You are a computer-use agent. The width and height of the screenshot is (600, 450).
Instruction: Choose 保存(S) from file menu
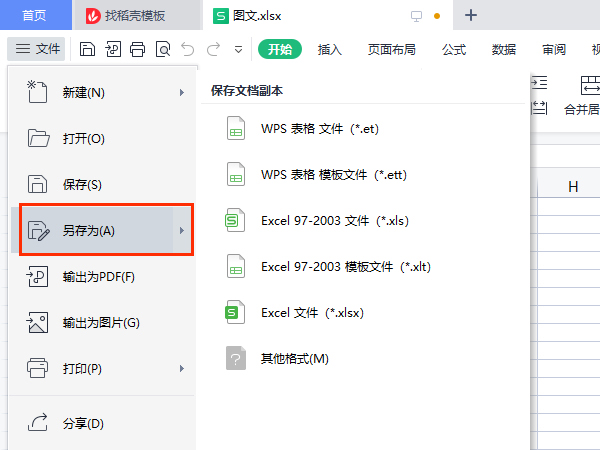pos(103,184)
